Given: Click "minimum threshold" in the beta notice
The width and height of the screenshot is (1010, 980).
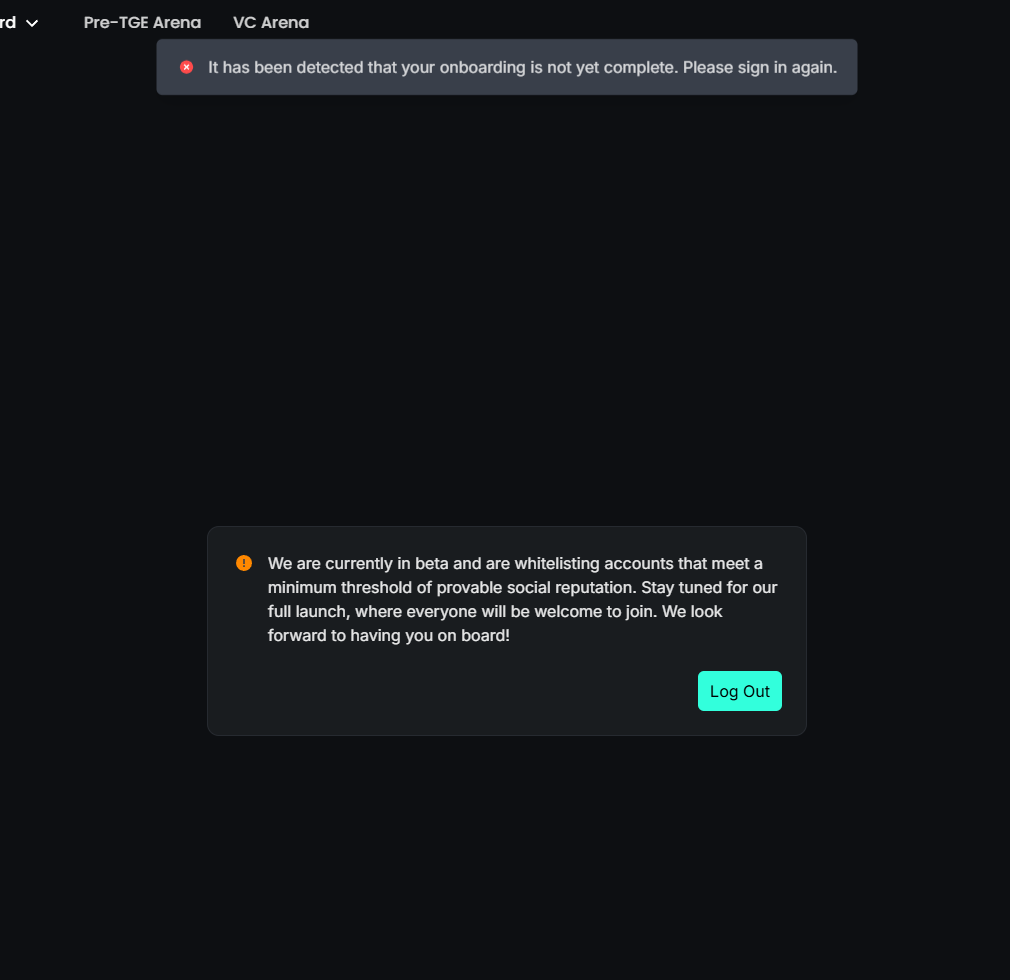Looking at the screenshot, I should (335, 587).
